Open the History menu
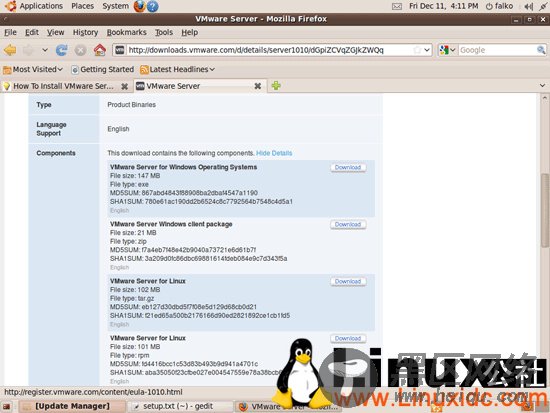Screen dimensions: 550x413 [85, 32]
